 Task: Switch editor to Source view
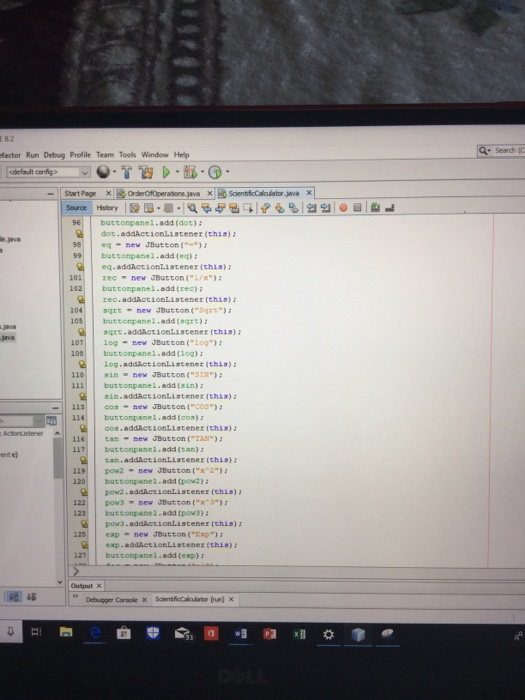point(76,208)
